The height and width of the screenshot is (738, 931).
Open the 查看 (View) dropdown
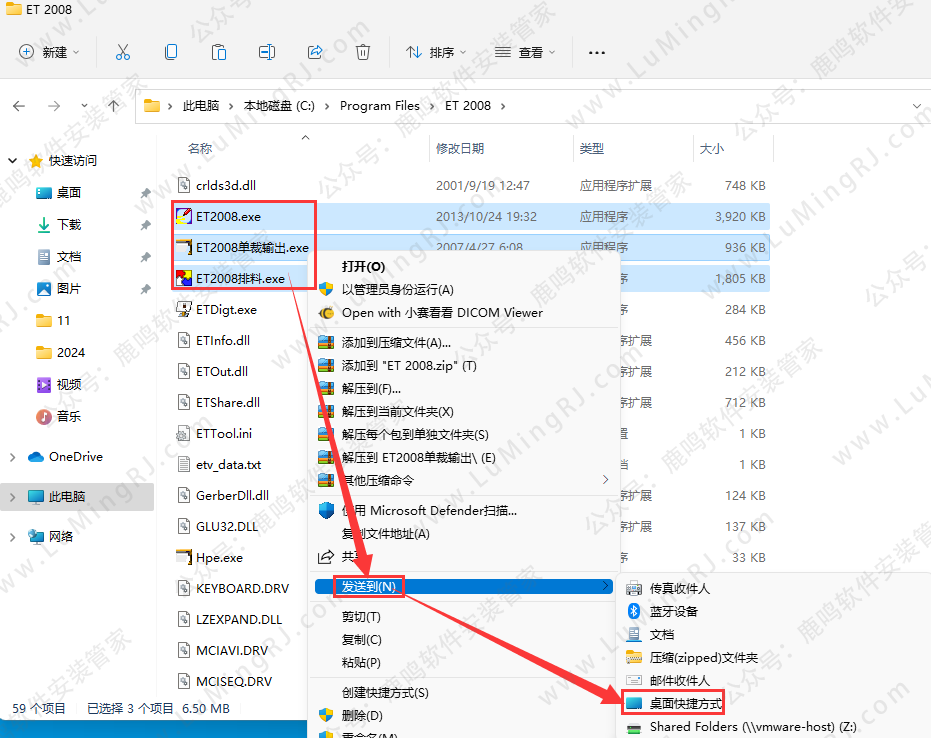pyautogui.click(x=526, y=52)
